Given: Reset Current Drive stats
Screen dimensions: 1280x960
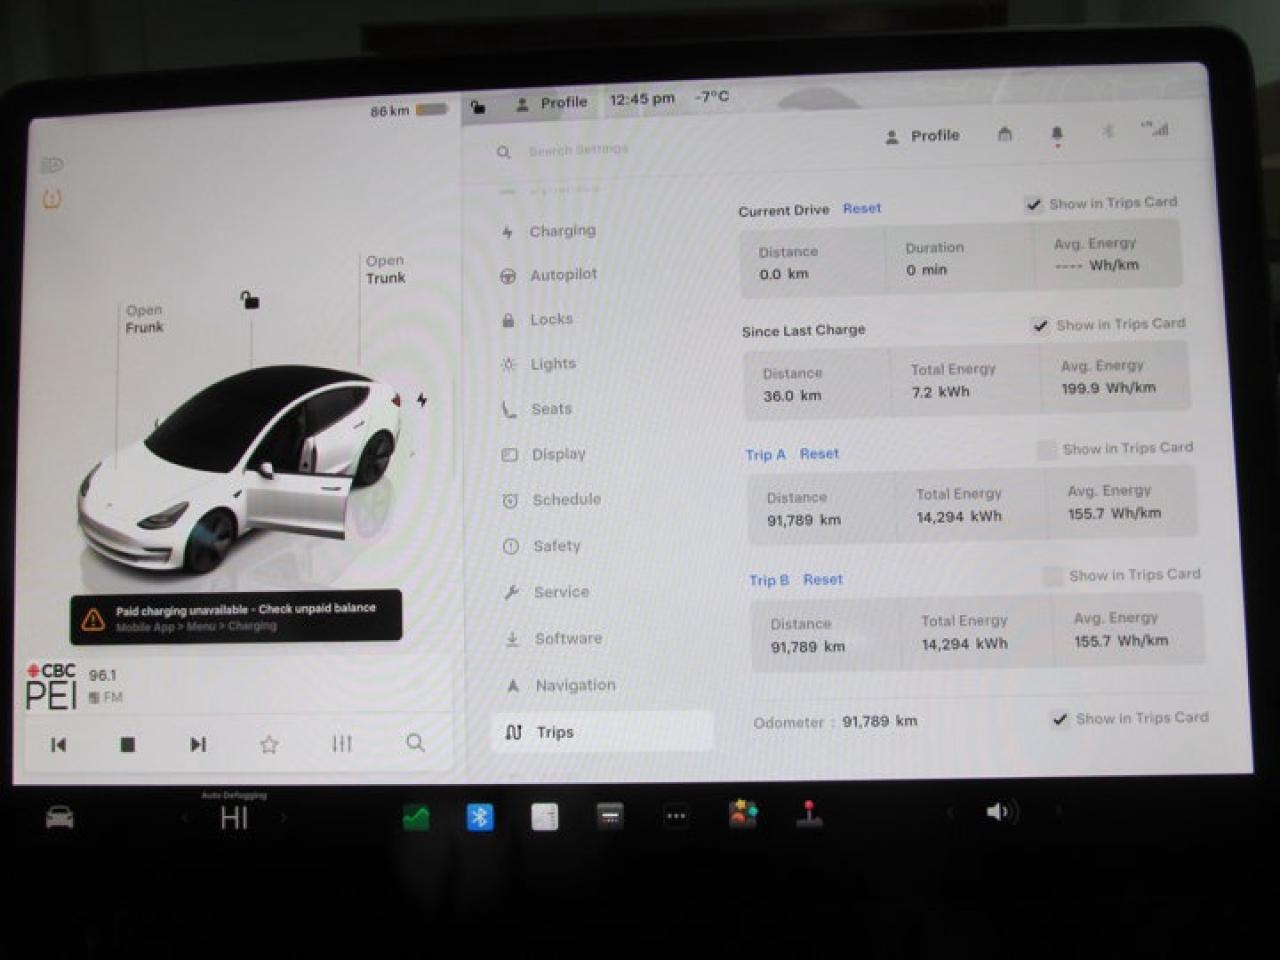Looking at the screenshot, I should click(861, 208).
